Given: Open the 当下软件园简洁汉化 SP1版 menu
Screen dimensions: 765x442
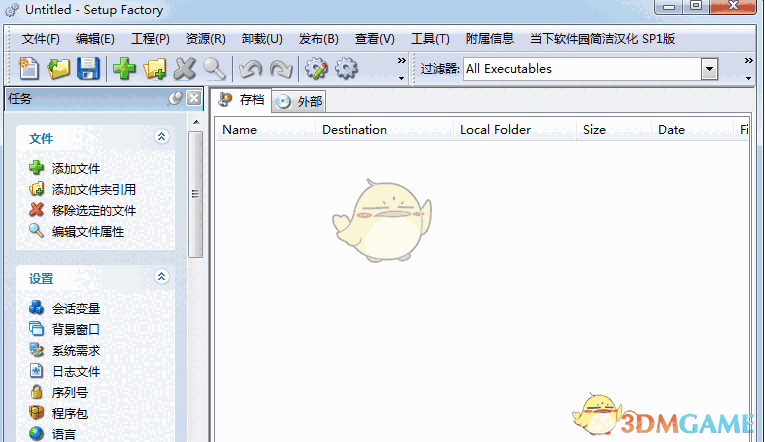Looking at the screenshot, I should [603, 39].
